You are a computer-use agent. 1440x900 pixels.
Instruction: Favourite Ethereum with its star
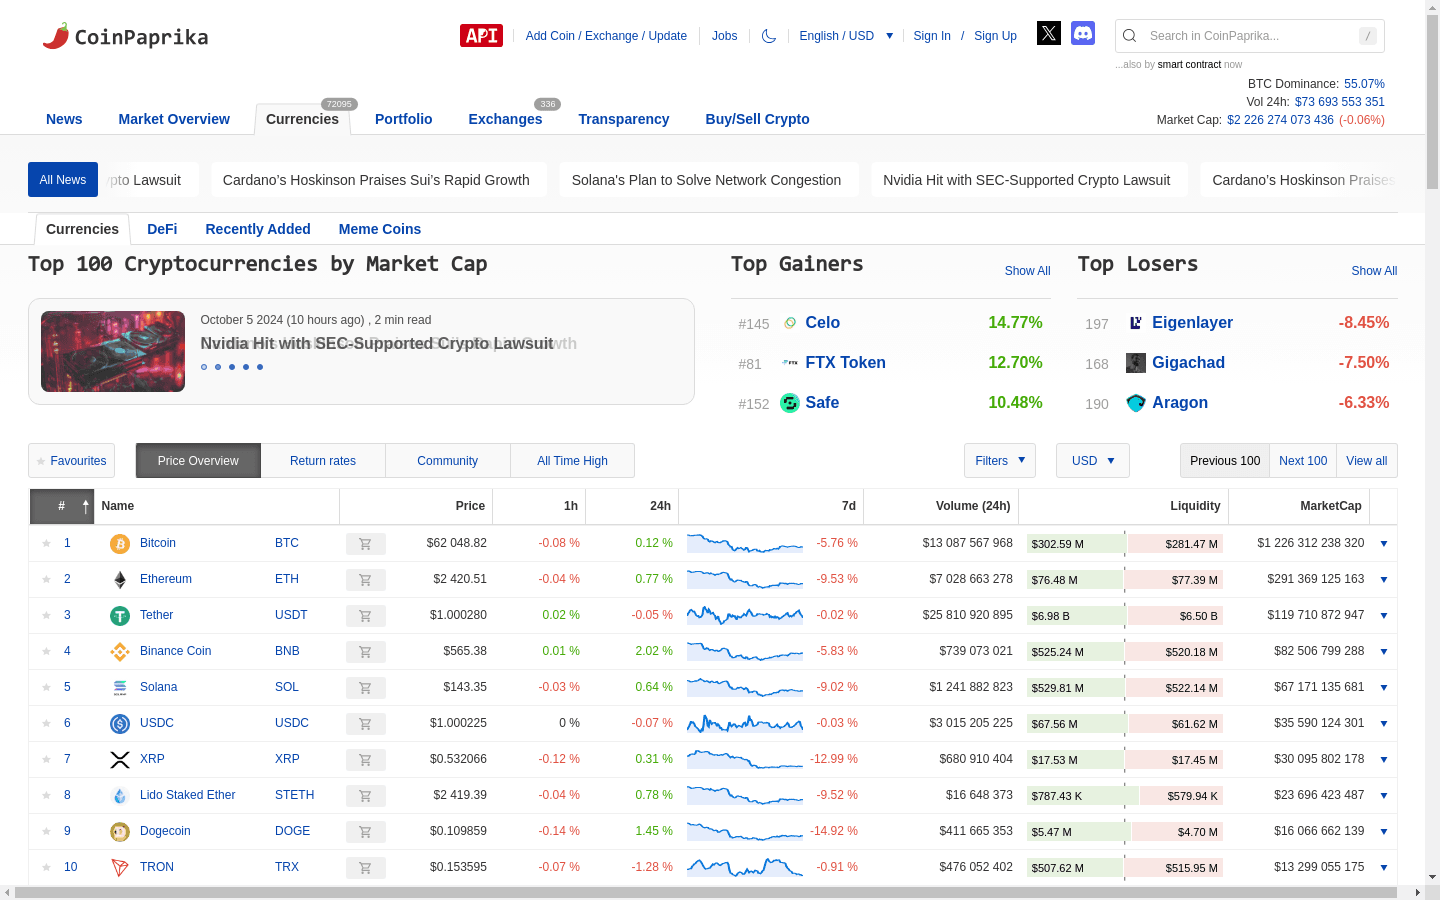[x=46, y=579]
